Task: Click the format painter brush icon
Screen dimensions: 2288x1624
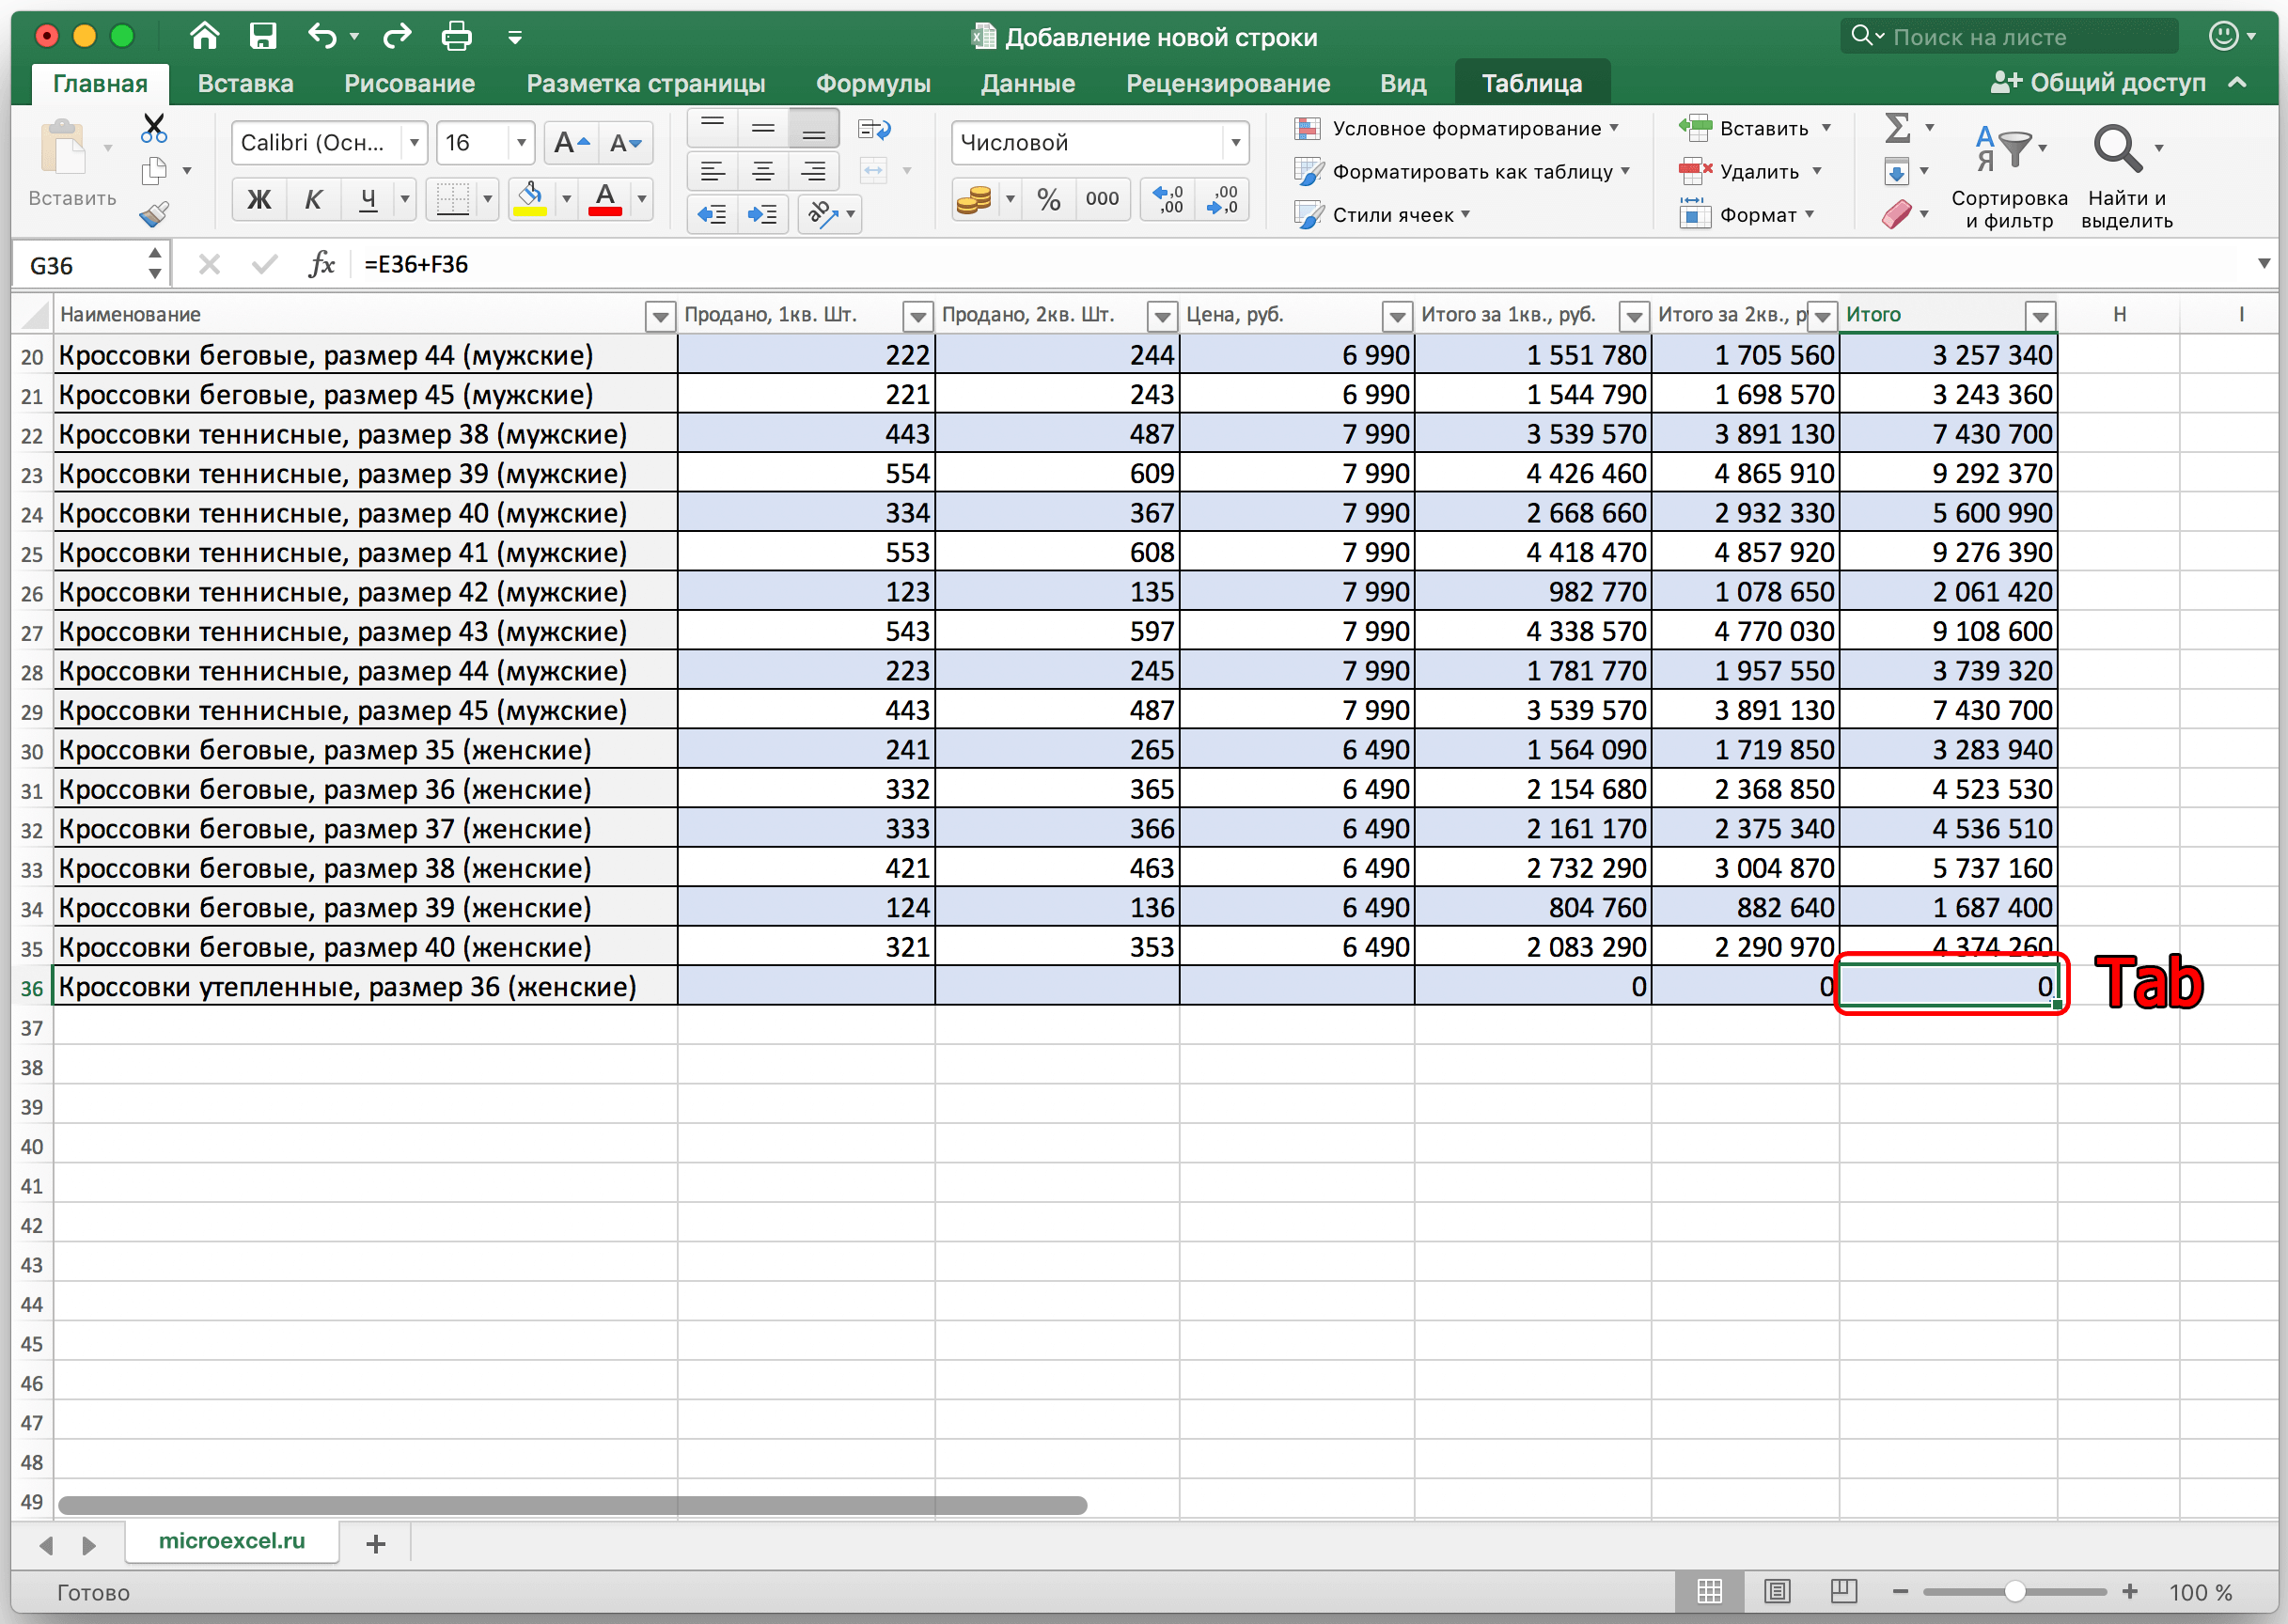Action: (153, 214)
